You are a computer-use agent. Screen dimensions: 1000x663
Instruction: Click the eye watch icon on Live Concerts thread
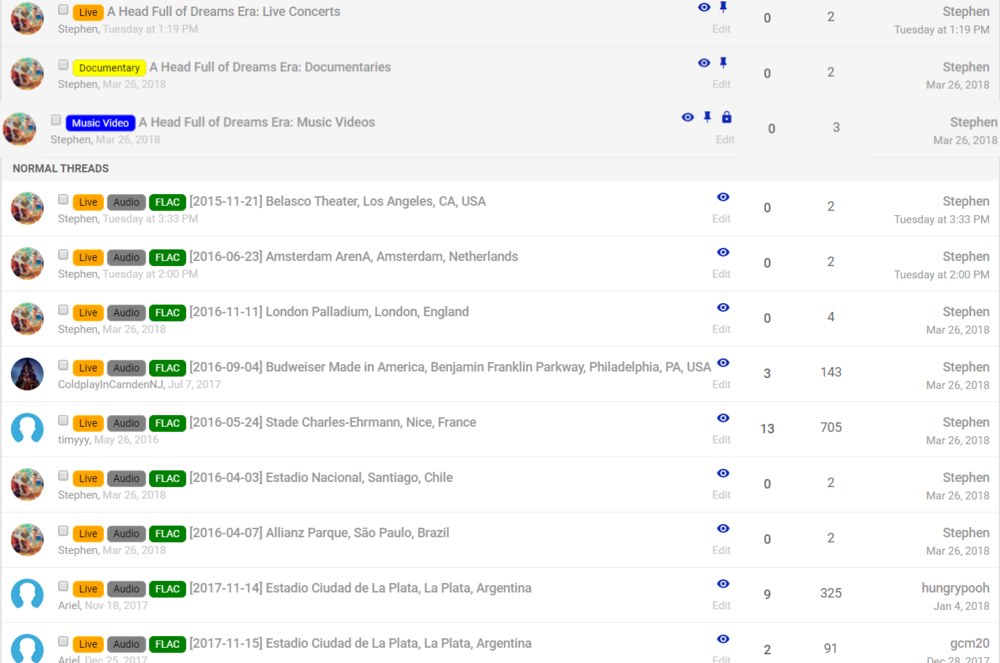point(704,8)
